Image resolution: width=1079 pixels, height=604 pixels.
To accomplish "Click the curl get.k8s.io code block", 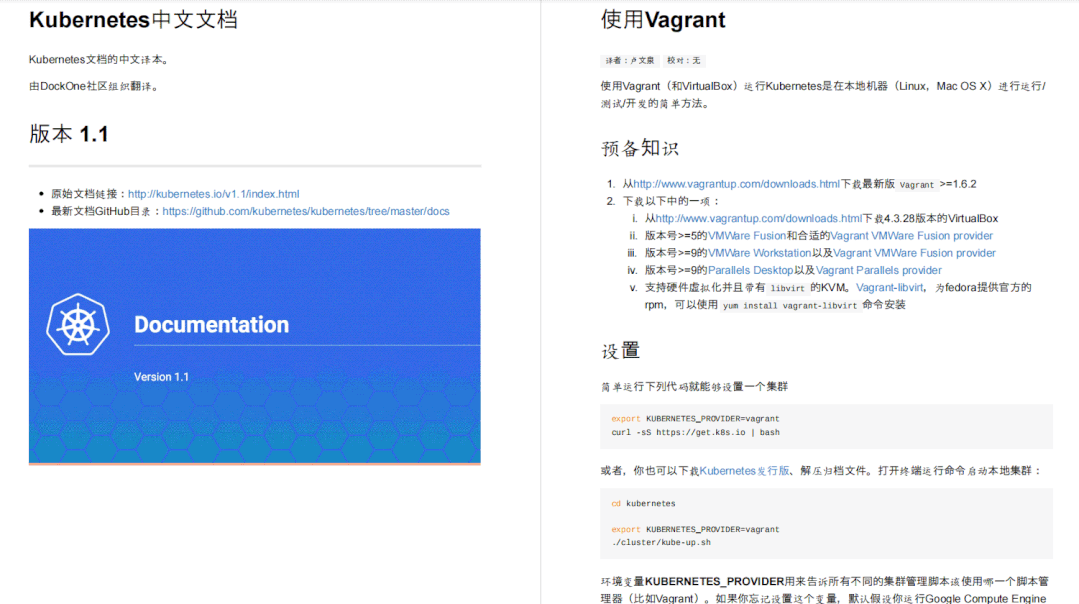I will 826,426.
